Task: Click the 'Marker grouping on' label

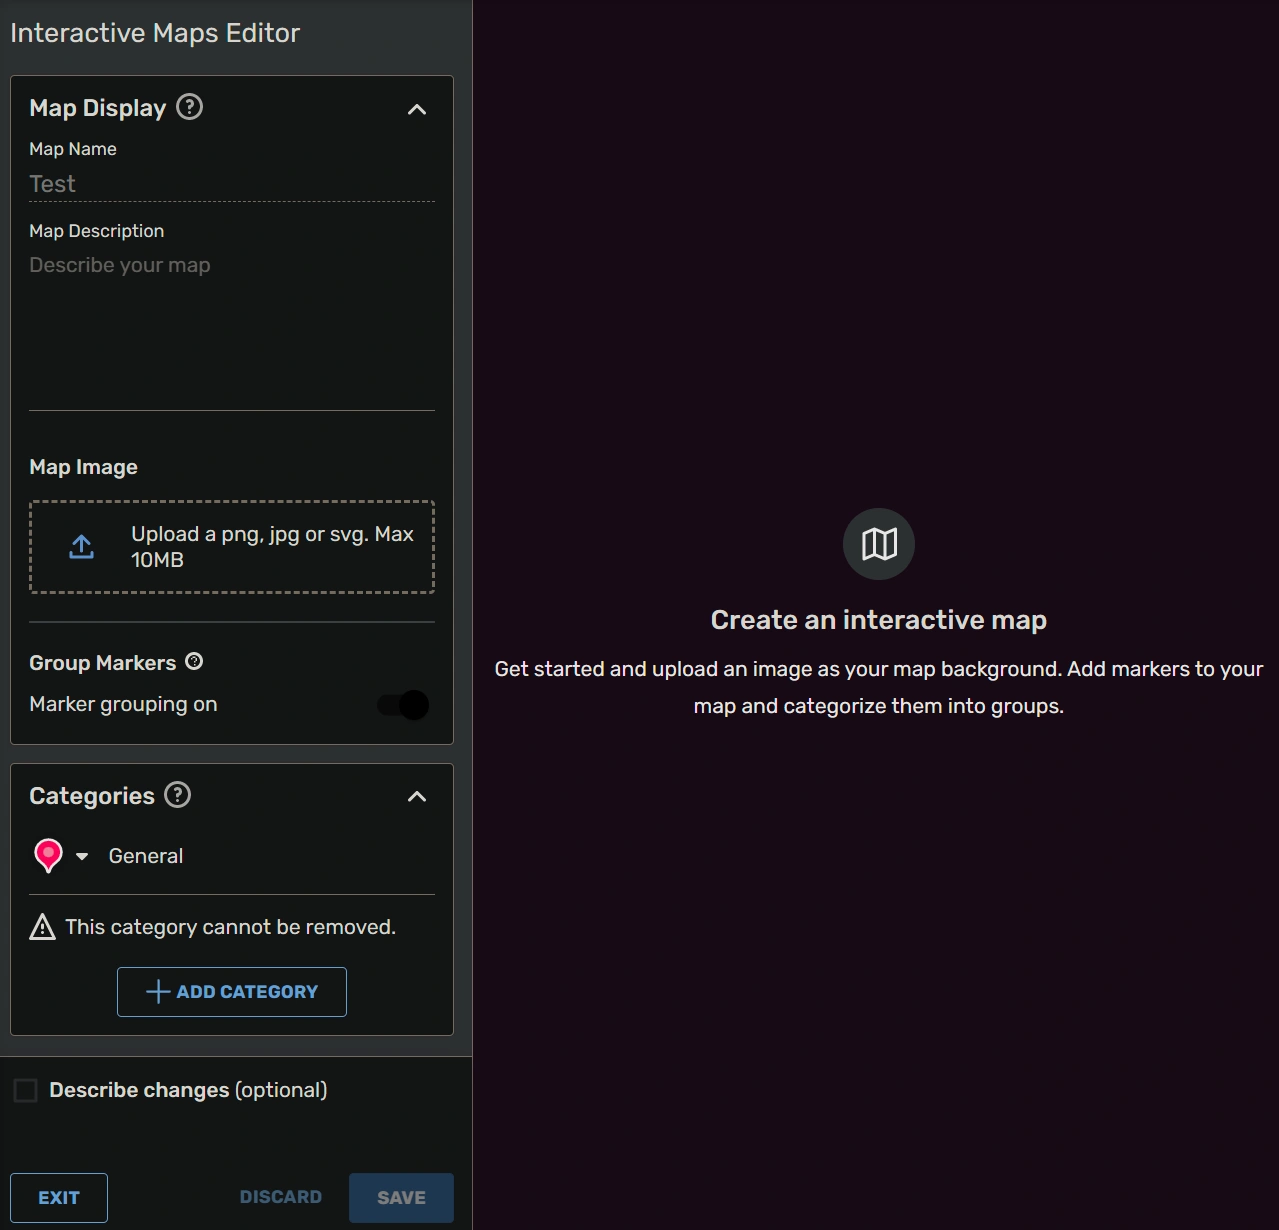Action: pos(123,704)
